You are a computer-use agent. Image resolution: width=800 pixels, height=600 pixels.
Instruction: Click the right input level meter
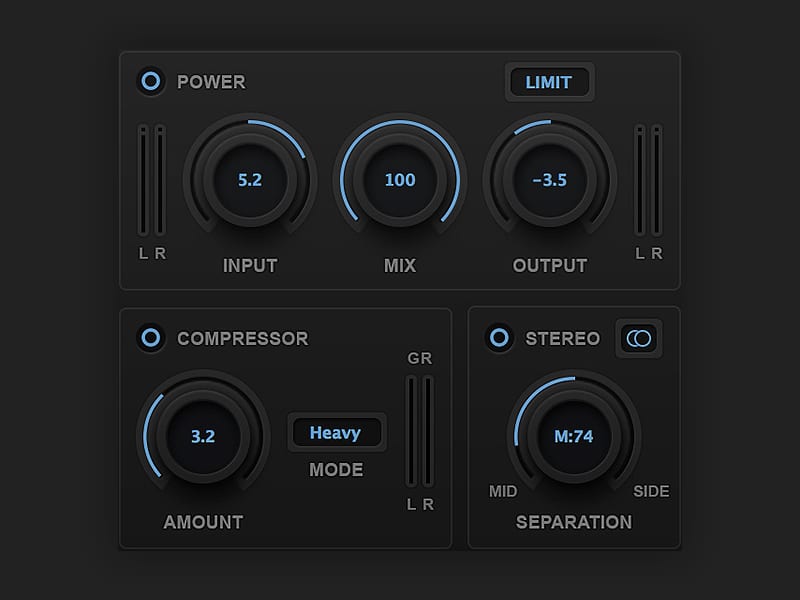coord(160,181)
